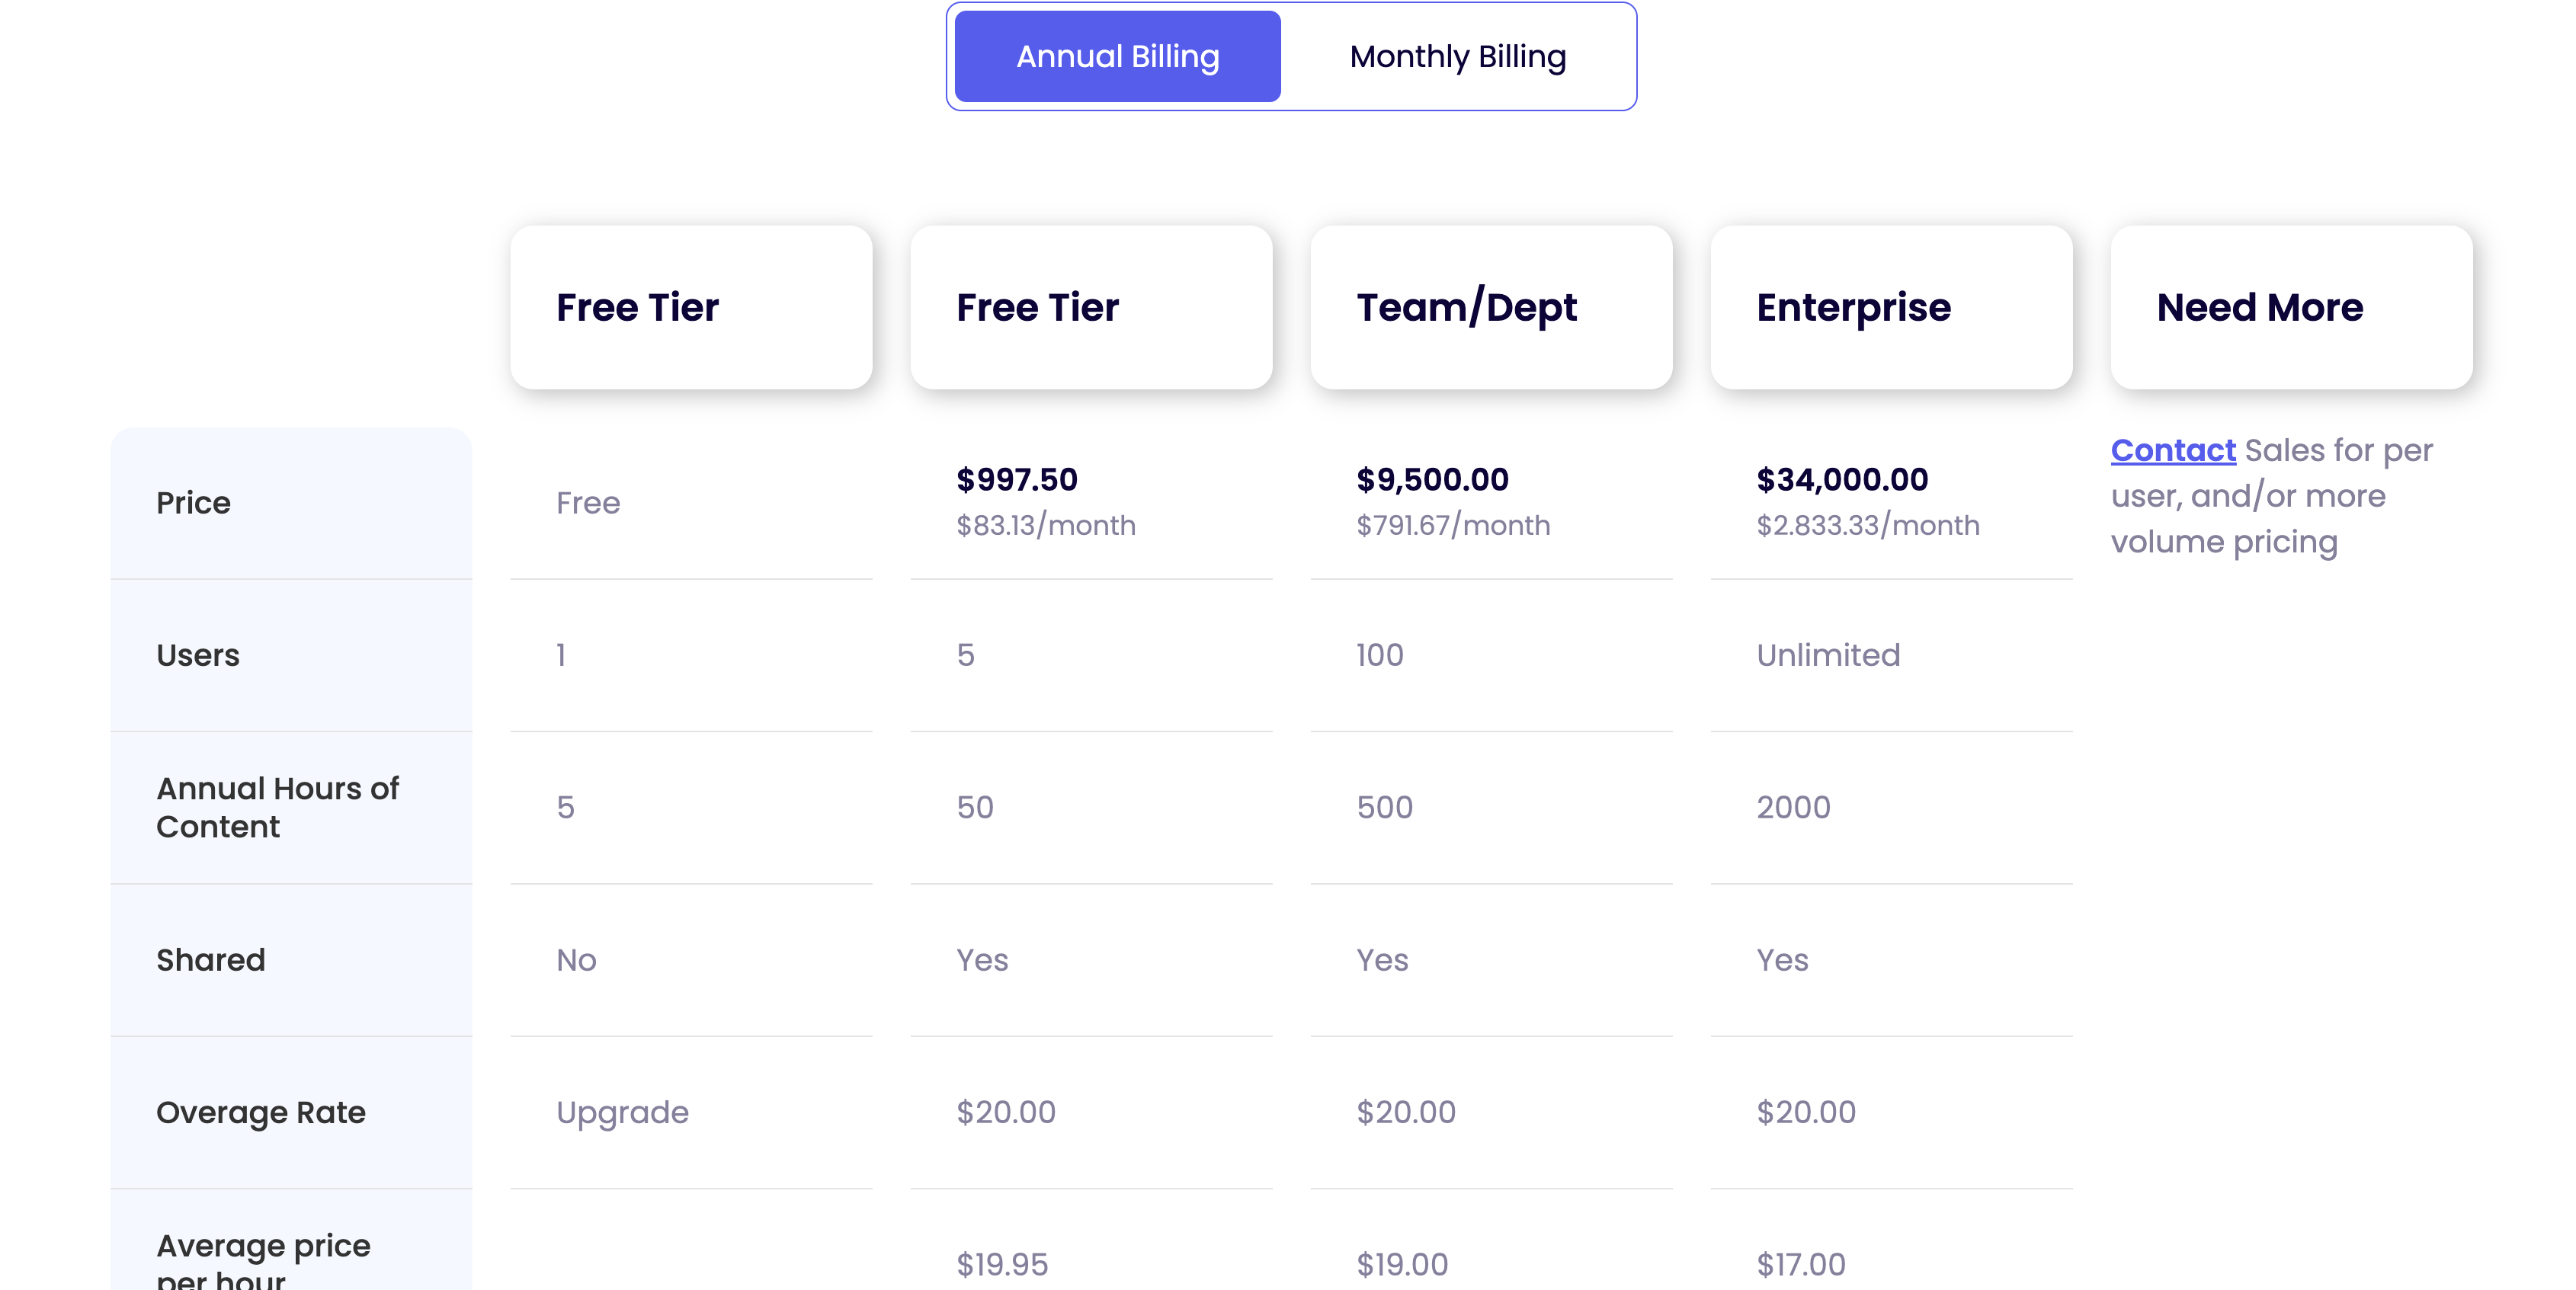
Task: Click the $9,500.00 Team/Dept price
Action: [1432, 480]
